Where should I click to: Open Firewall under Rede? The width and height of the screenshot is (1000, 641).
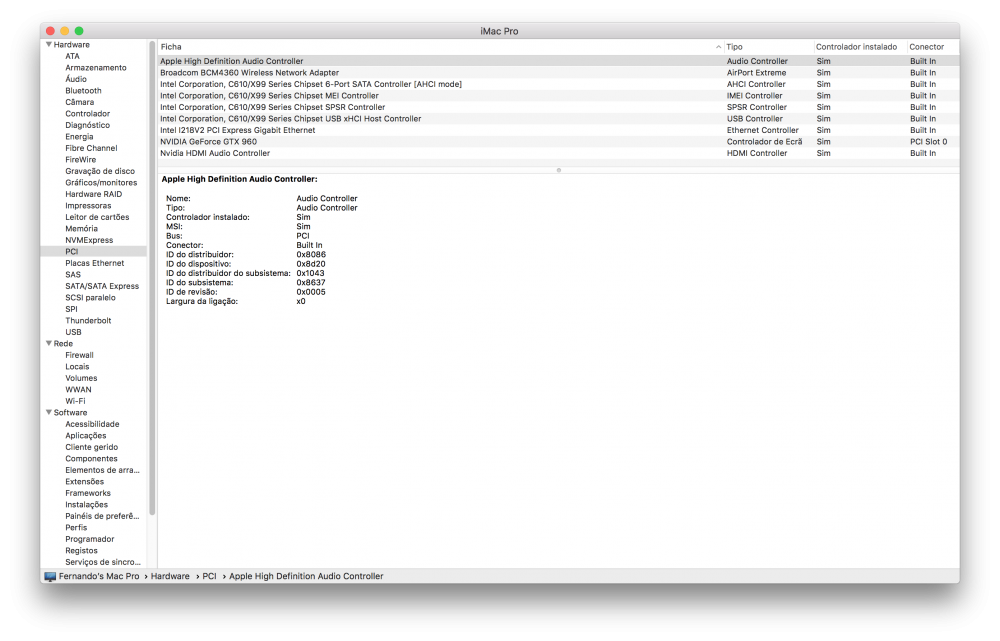point(79,355)
